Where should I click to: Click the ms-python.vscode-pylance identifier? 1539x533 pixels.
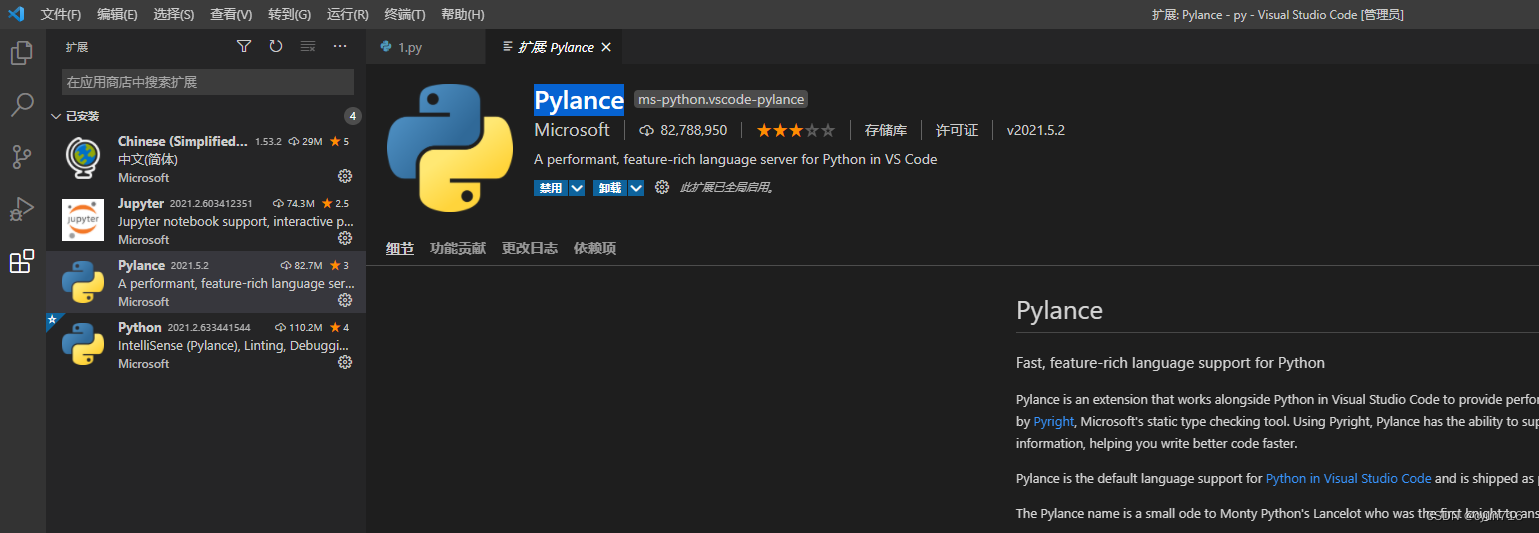pos(721,99)
